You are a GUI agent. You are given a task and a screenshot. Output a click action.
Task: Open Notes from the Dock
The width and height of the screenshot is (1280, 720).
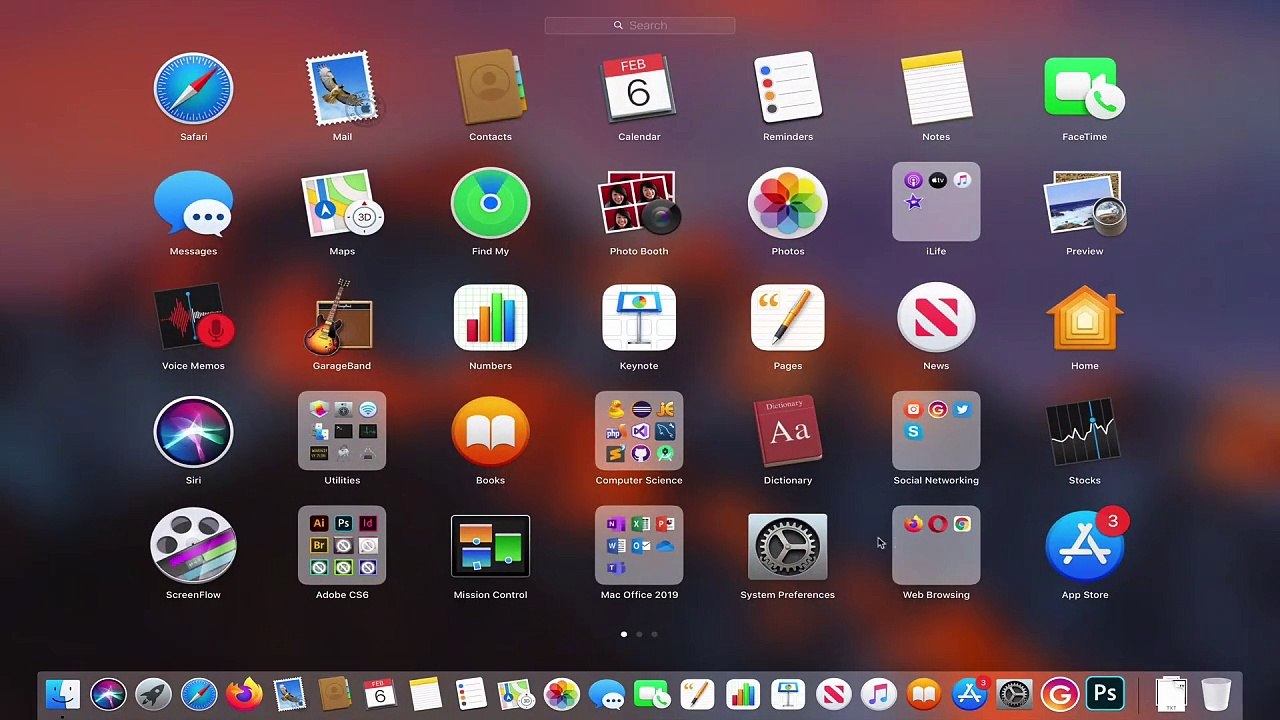tap(425, 694)
